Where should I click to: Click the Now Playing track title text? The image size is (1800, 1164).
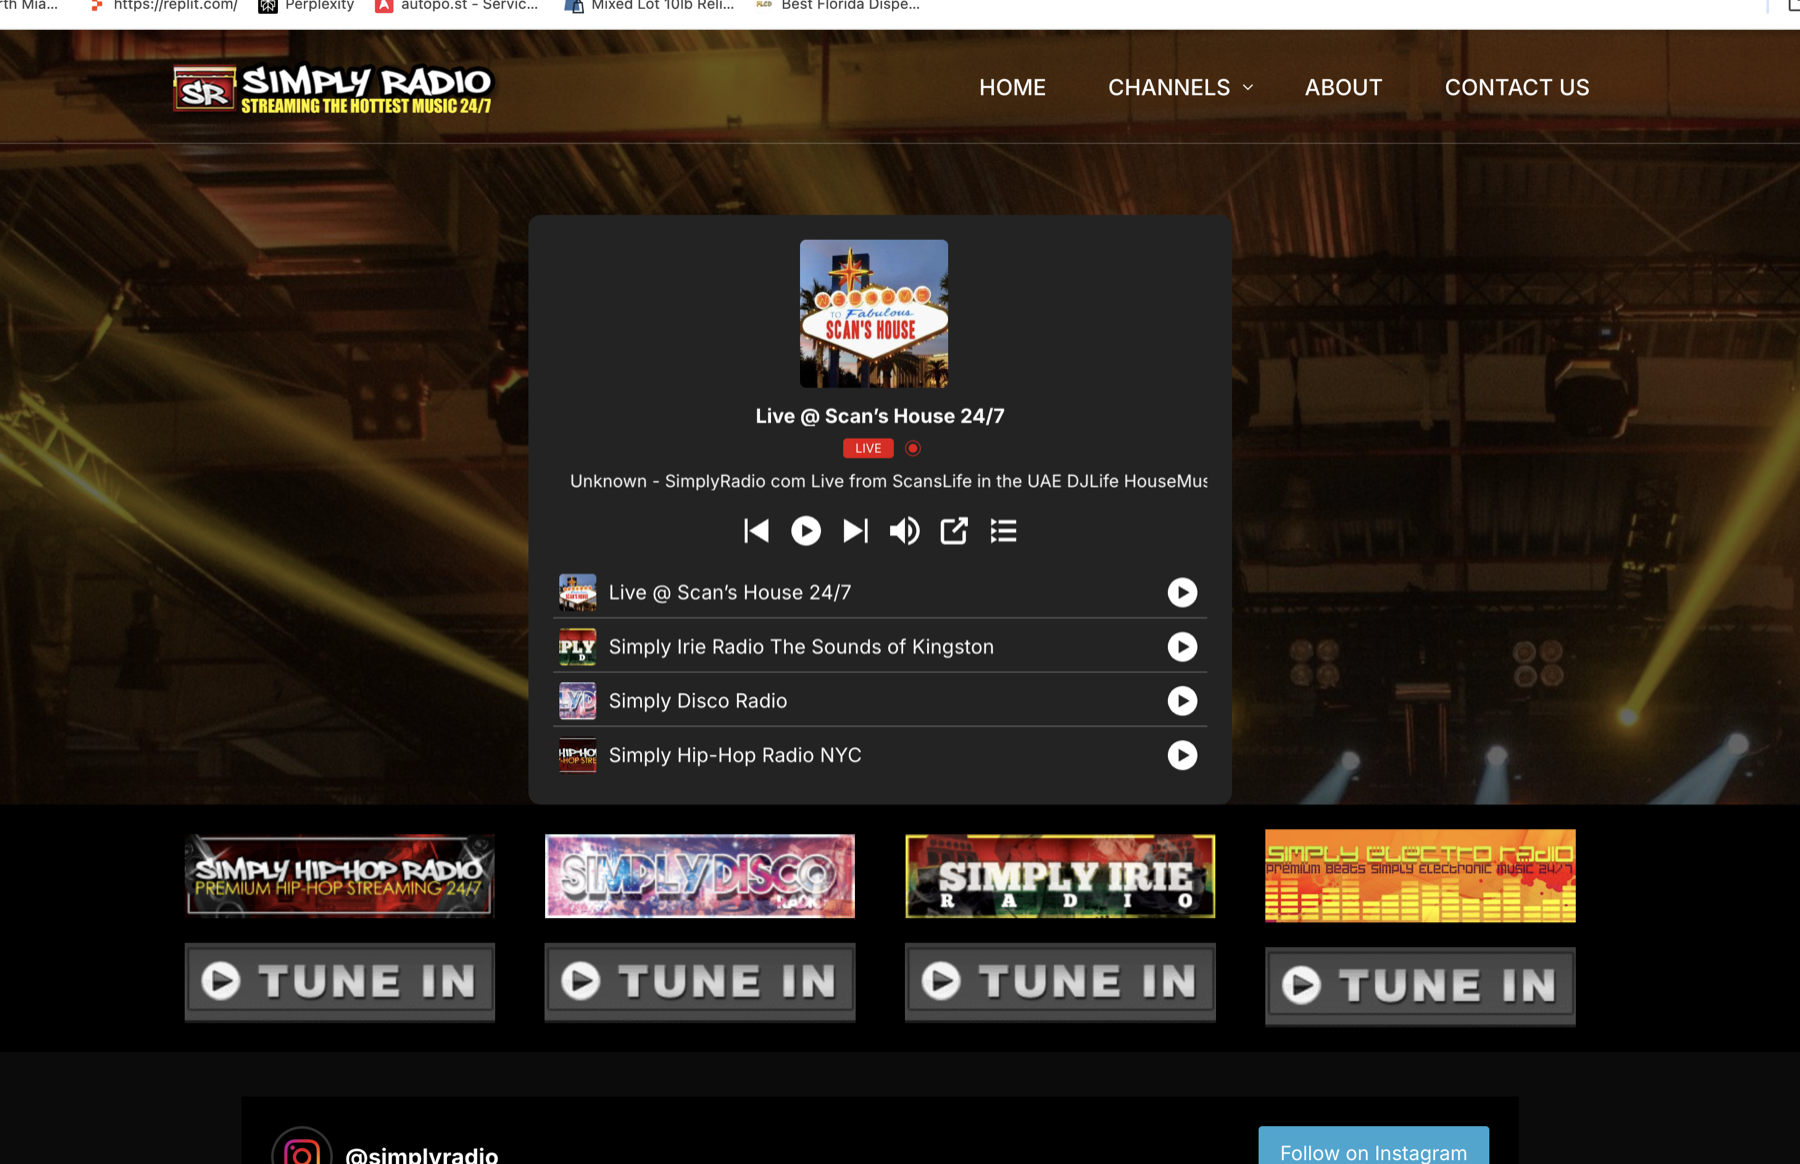pyautogui.click(x=888, y=481)
